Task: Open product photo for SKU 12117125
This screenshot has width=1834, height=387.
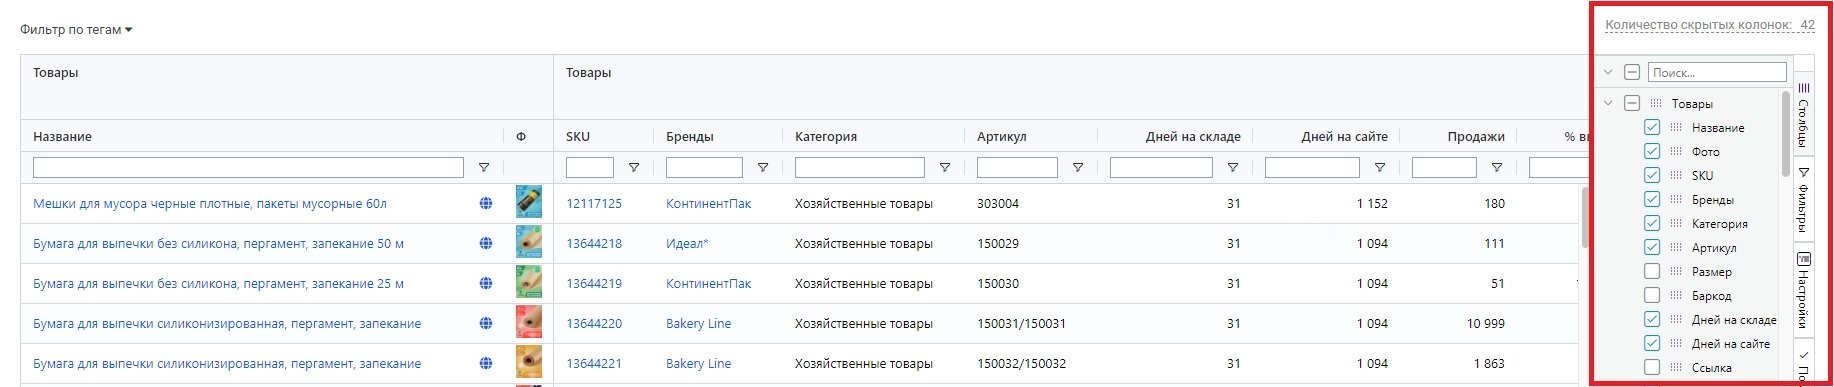Action: click(529, 202)
